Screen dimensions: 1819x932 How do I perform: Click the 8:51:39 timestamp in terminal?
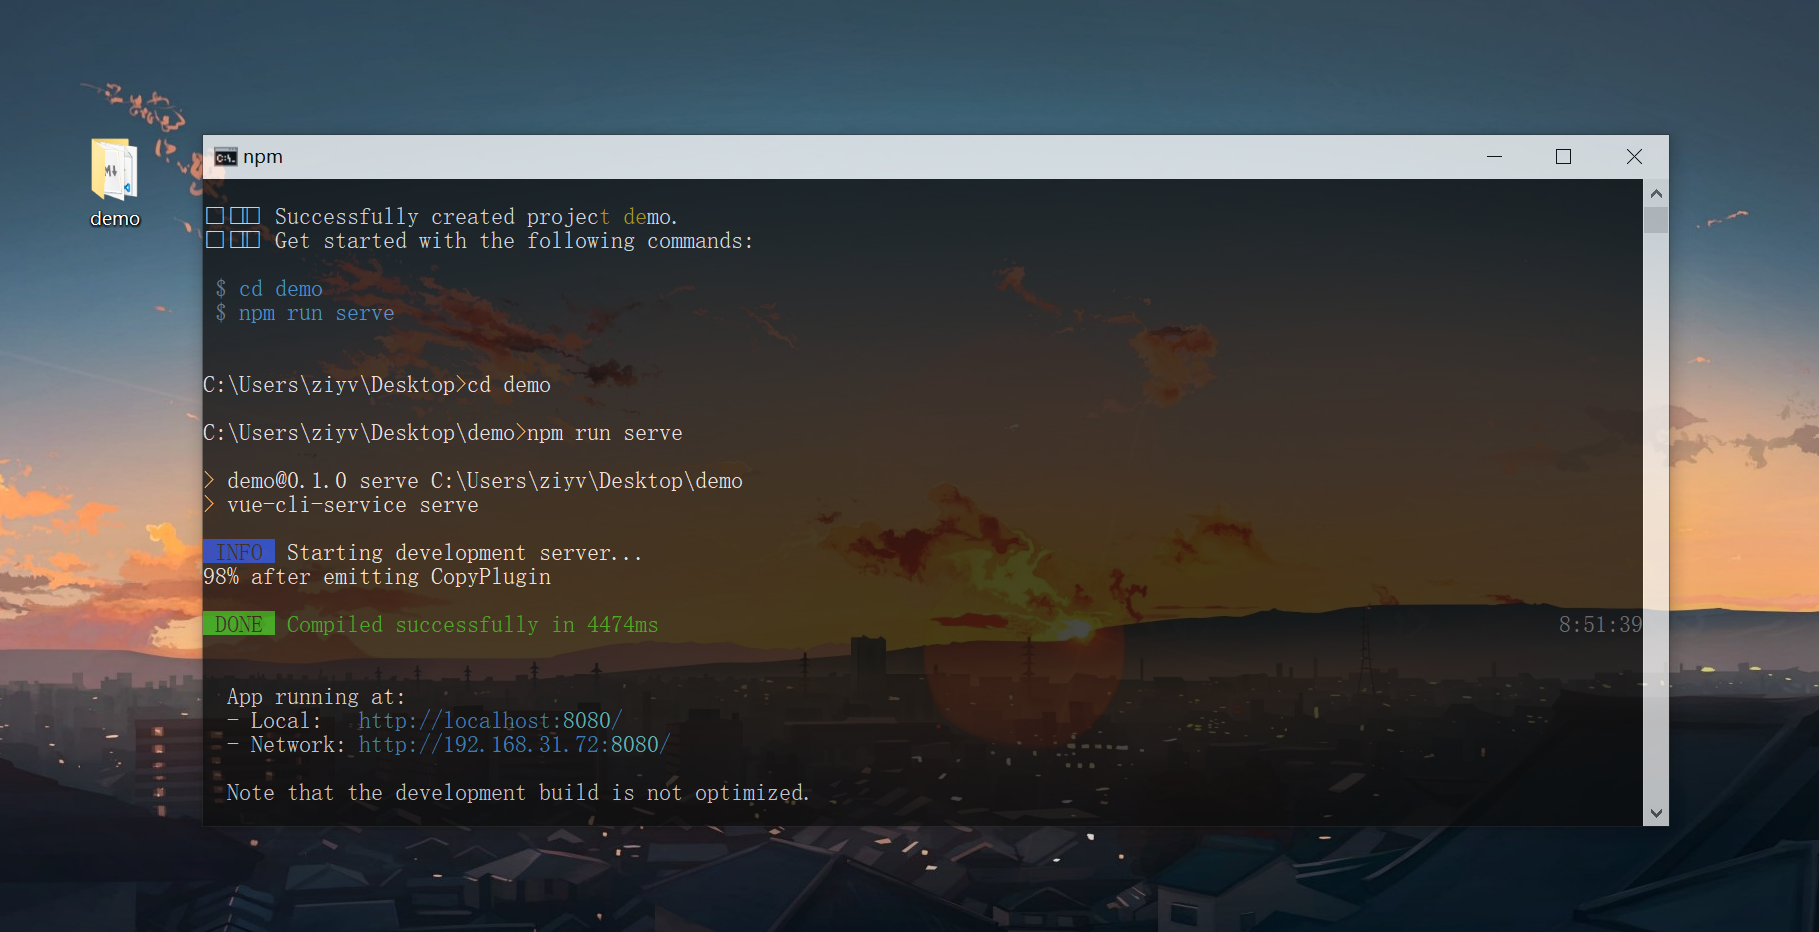[x=1599, y=625]
